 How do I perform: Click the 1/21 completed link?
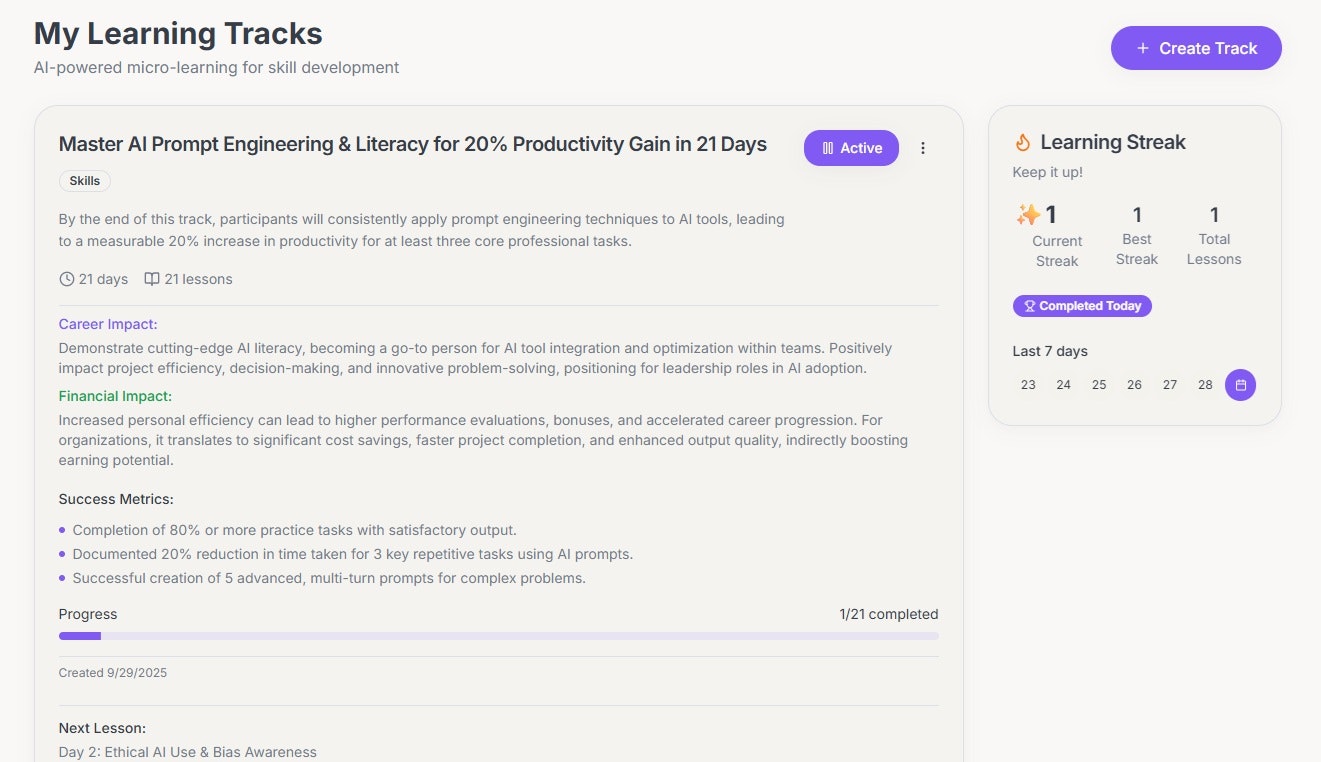coord(888,613)
